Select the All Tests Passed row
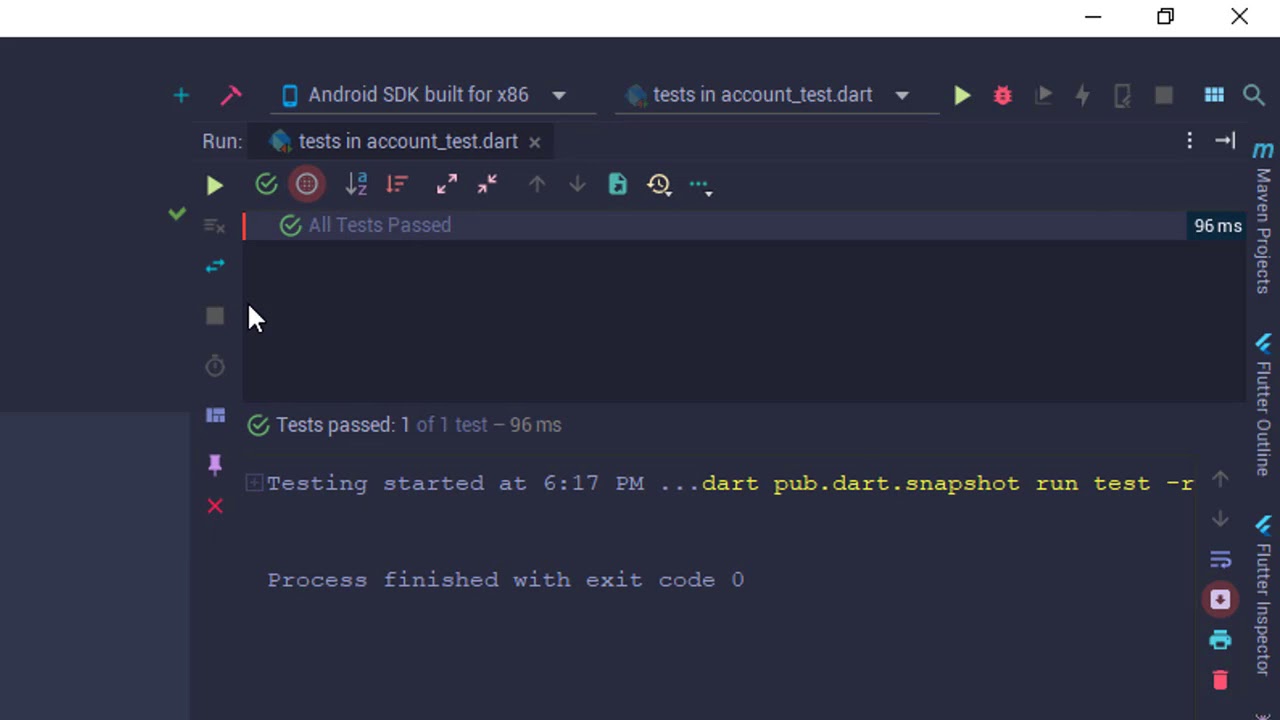 click(744, 226)
